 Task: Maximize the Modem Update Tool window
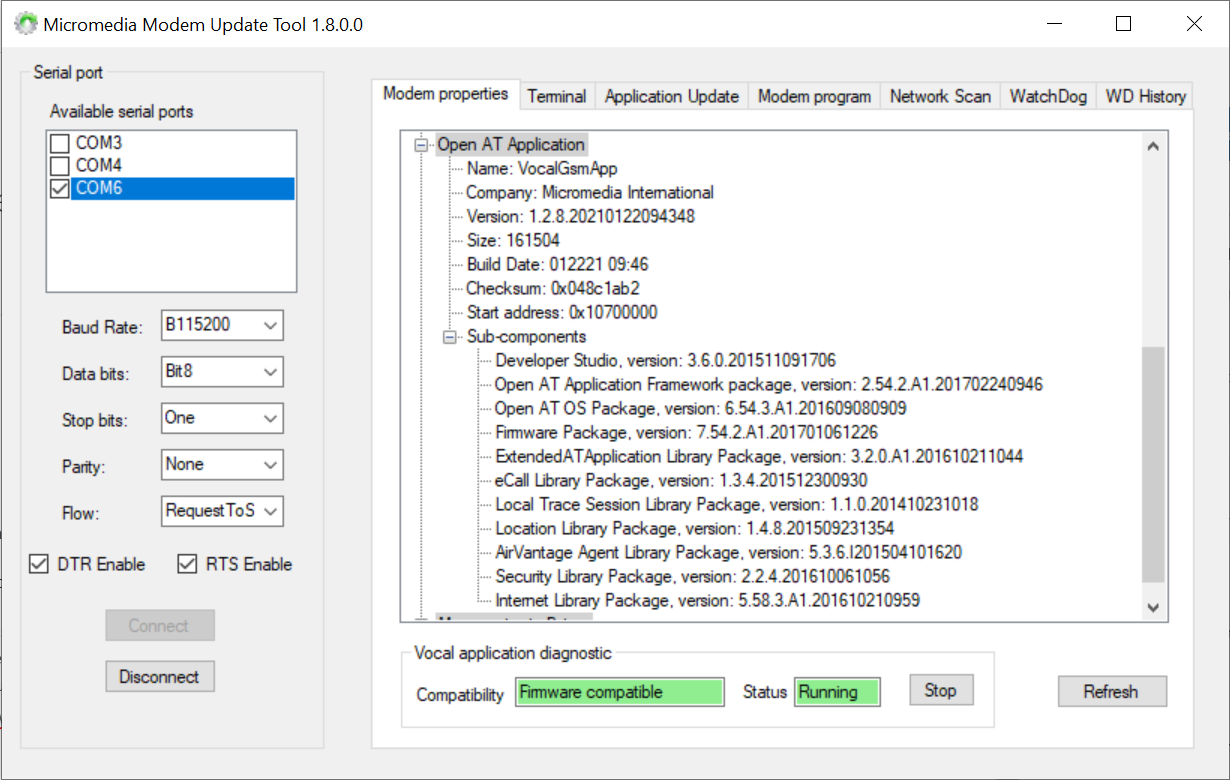1123,24
